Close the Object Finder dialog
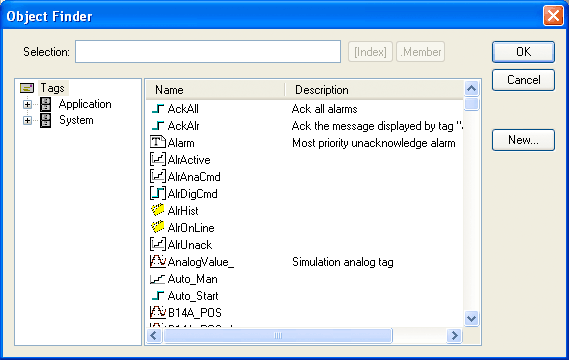Screen dimensions: 569x360 [553, 16]
